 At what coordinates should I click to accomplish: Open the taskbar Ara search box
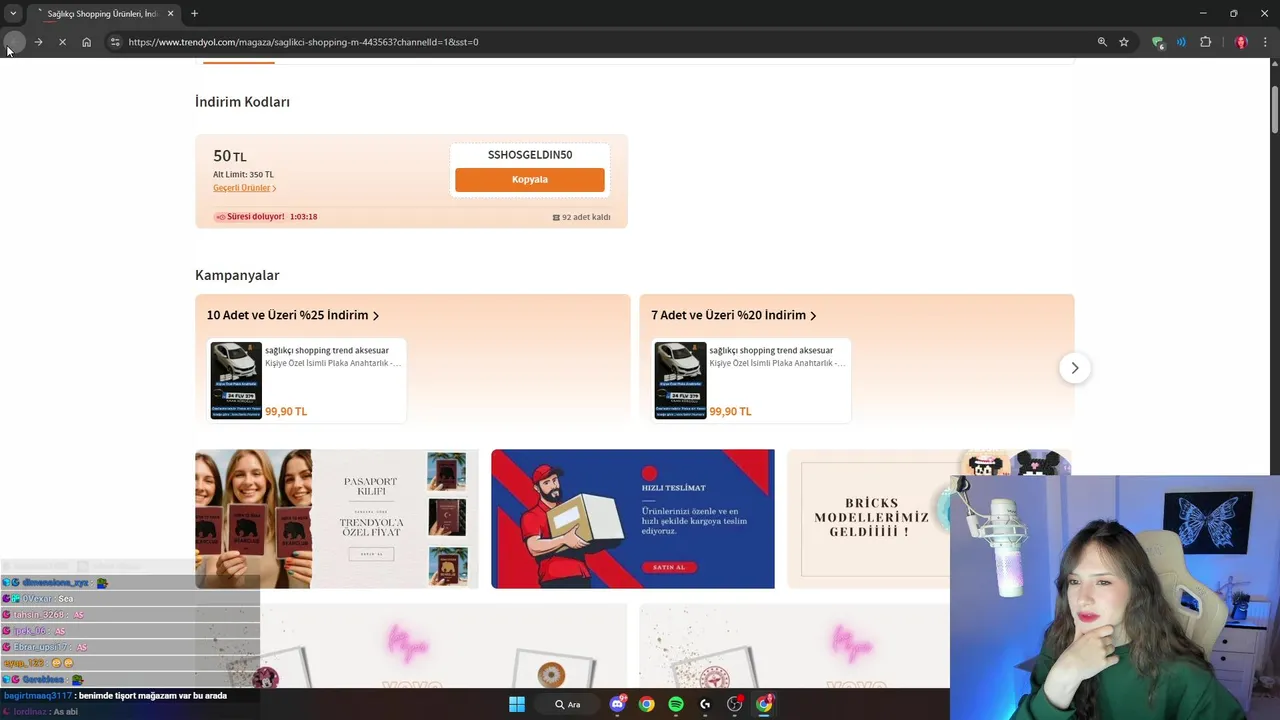point(567,704)
